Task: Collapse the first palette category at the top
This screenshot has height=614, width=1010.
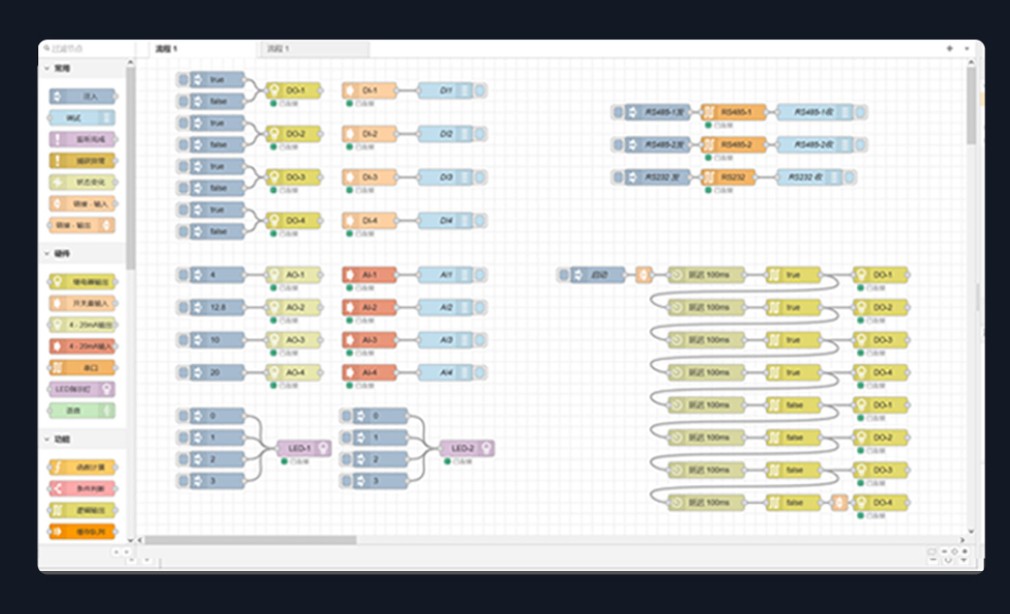Action: [46, 69]
